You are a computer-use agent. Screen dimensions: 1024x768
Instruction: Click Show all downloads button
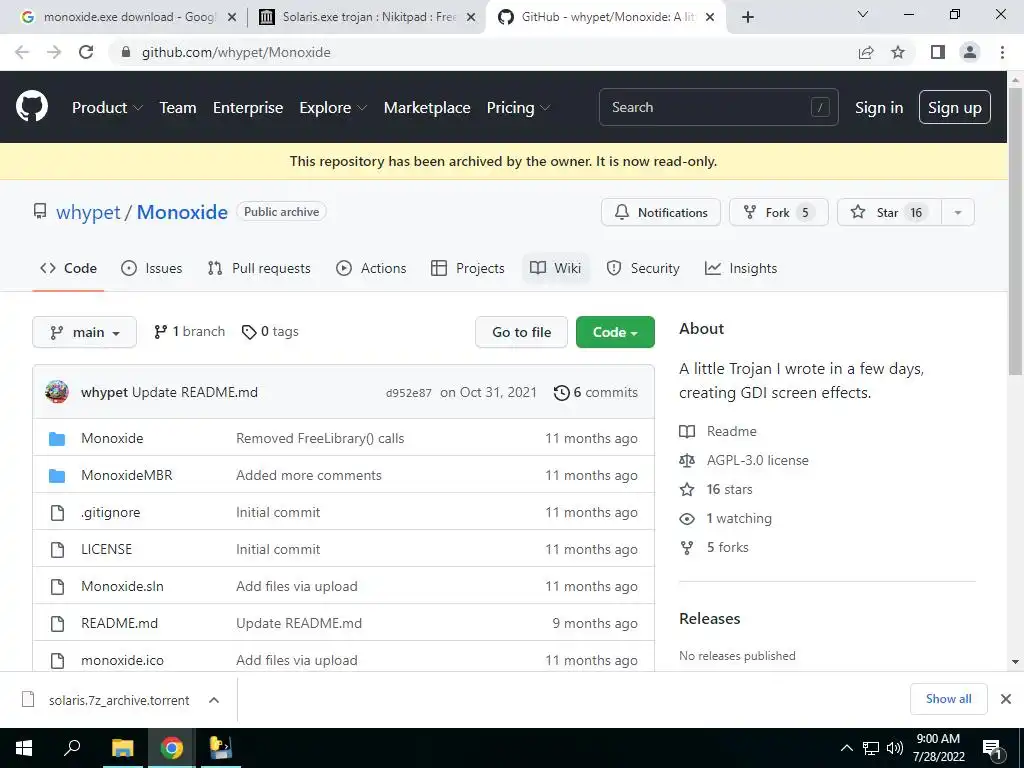(x=948, y=699)
